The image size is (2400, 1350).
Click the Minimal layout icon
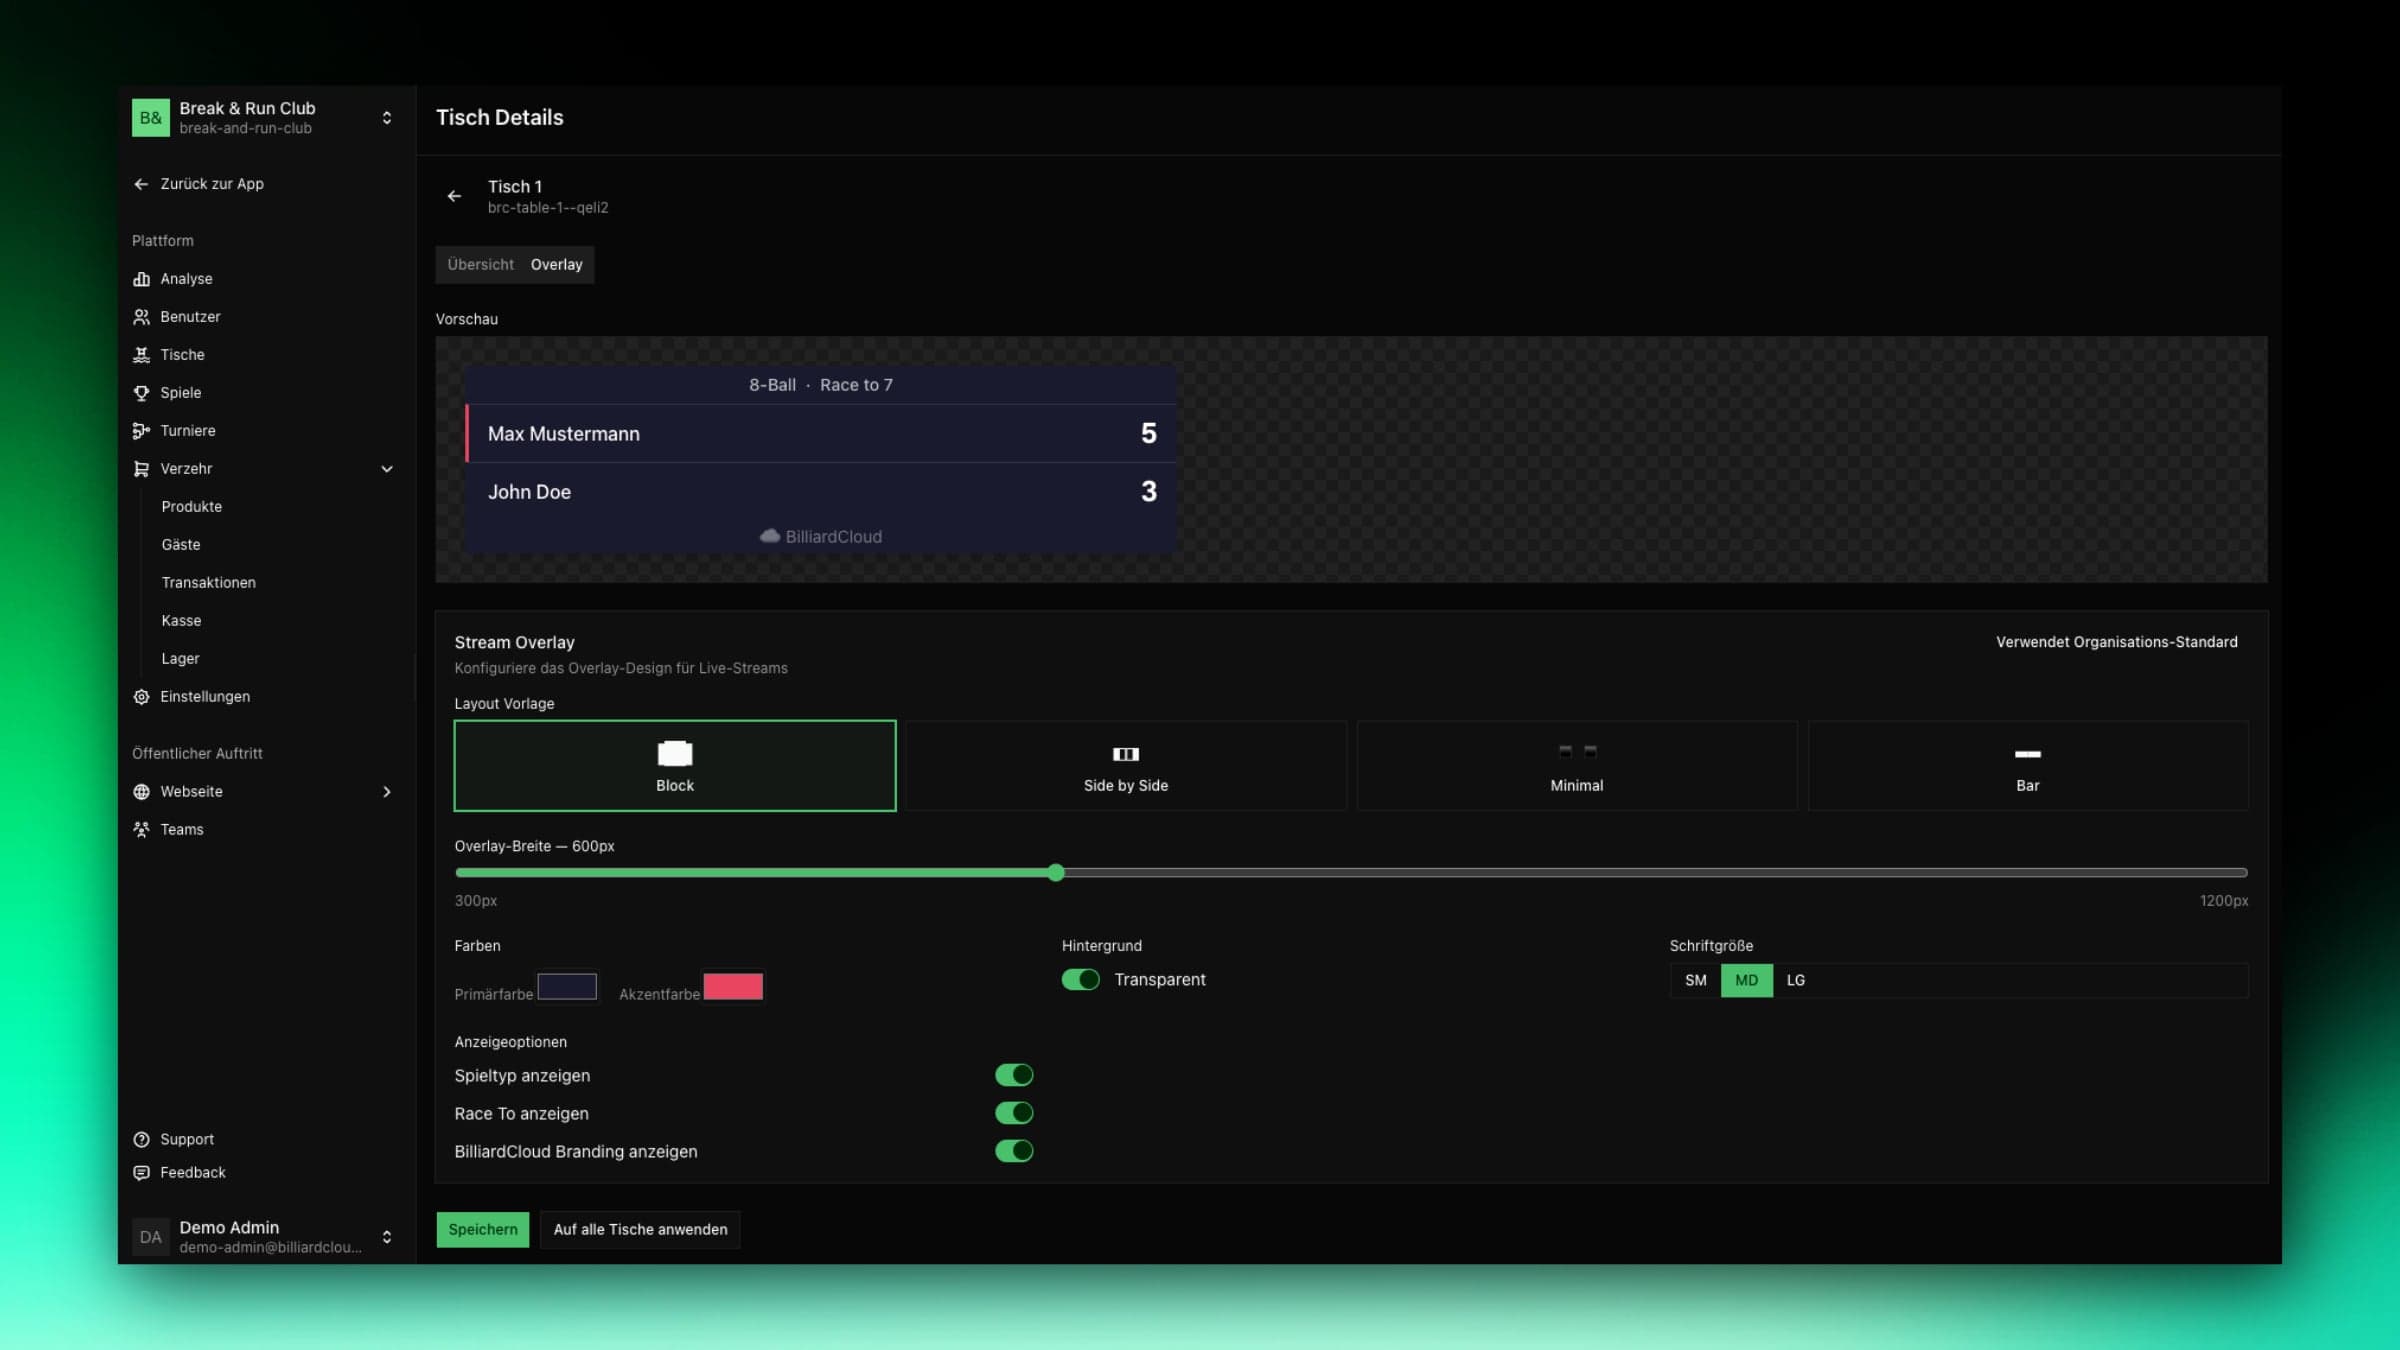pos(1577,751)
